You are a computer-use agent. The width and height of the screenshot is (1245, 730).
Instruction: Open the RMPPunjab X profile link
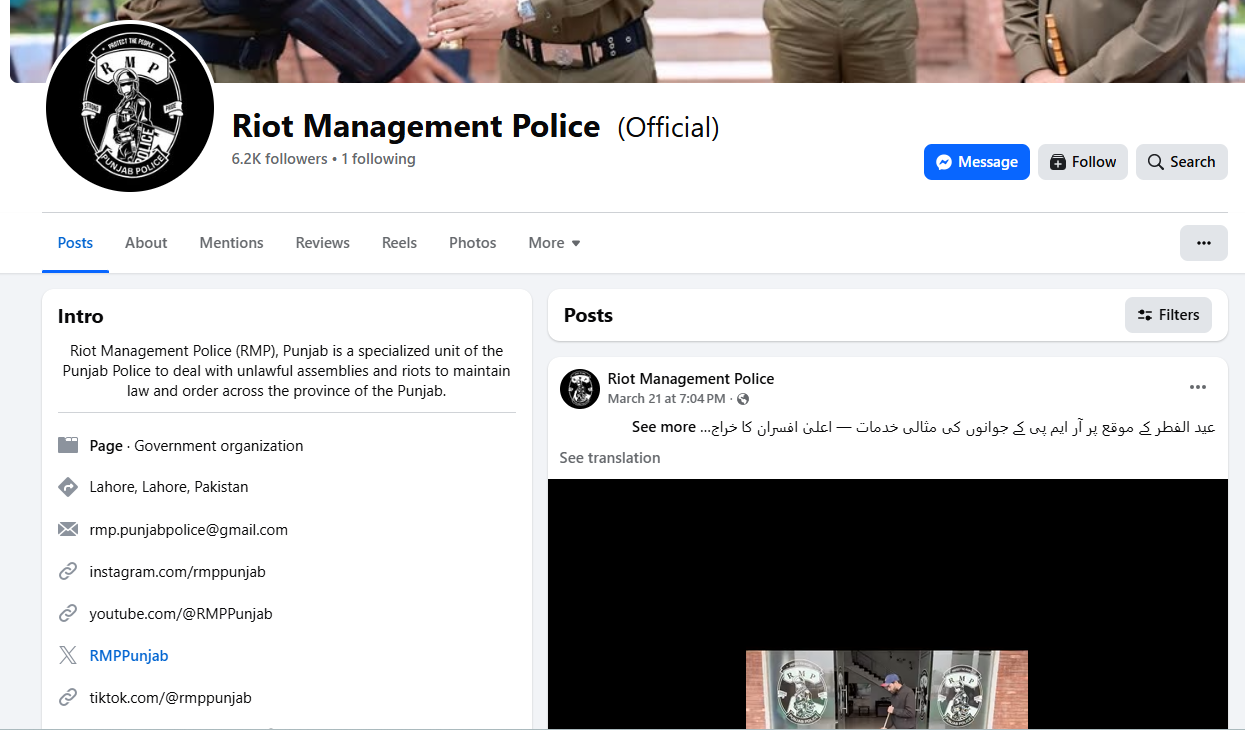coord(129,656)
